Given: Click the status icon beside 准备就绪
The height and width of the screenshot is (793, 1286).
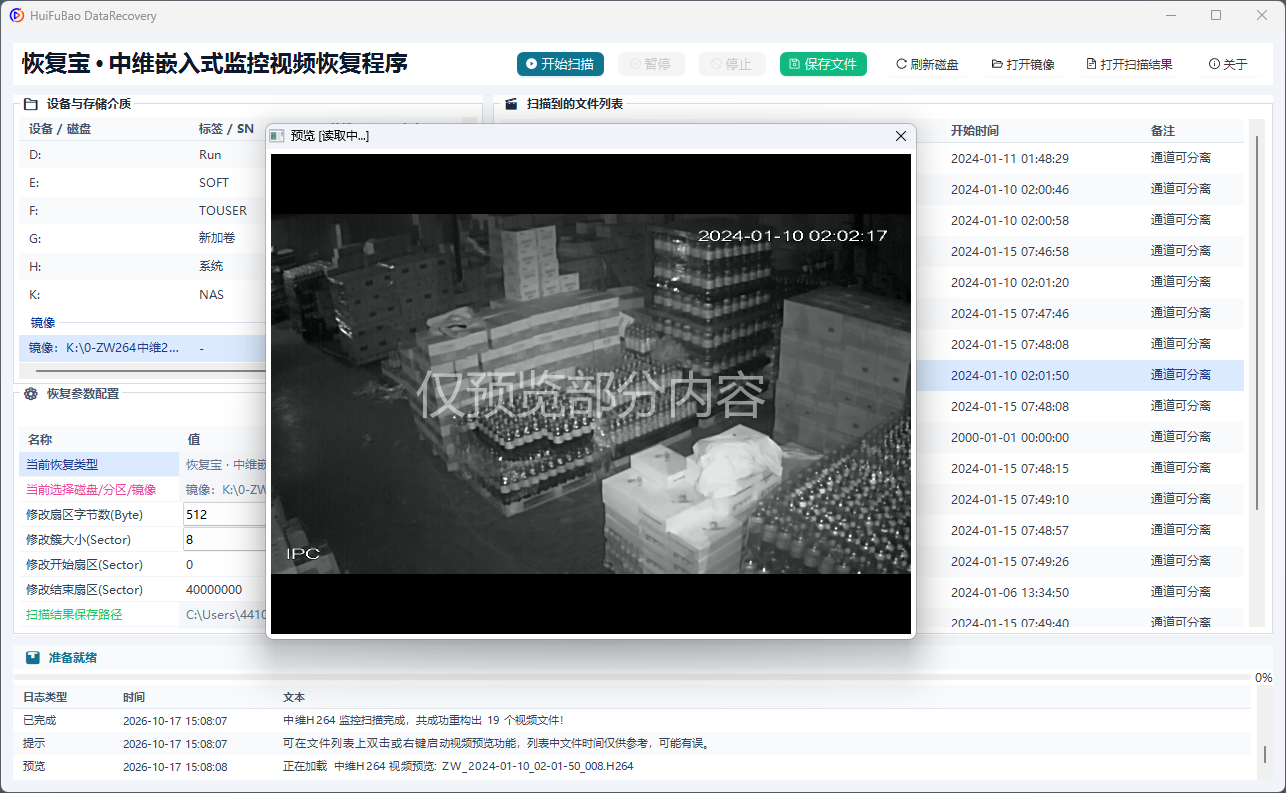Looking at the screenshot, I should click(x=33, y=658).
